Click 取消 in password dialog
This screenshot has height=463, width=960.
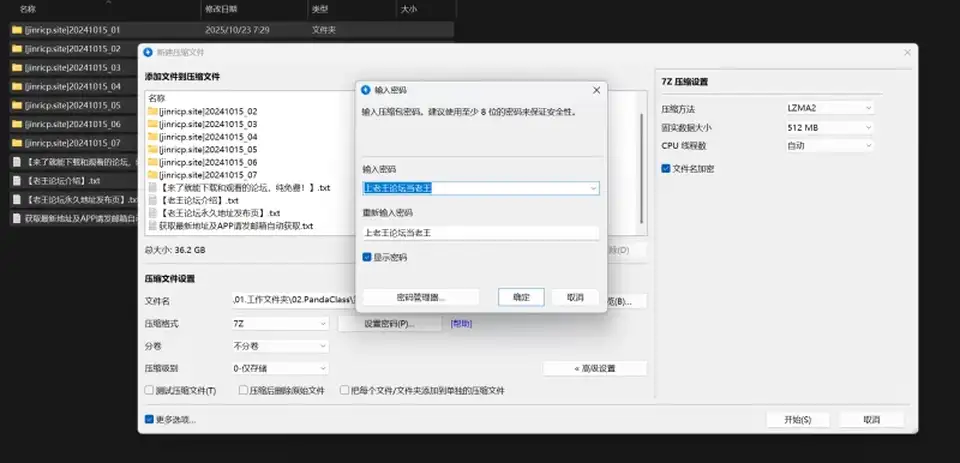point(575,297)
